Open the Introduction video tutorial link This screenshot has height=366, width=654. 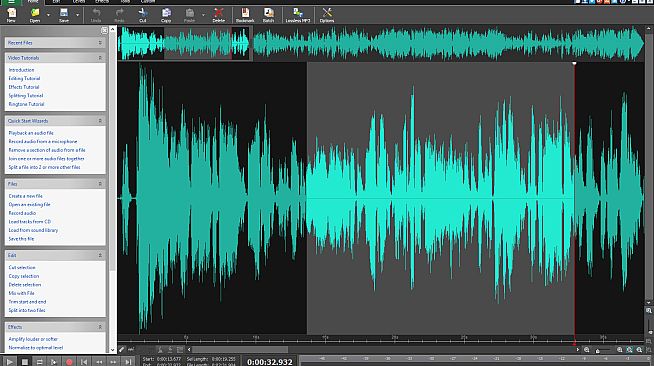[x=21, y=70]
